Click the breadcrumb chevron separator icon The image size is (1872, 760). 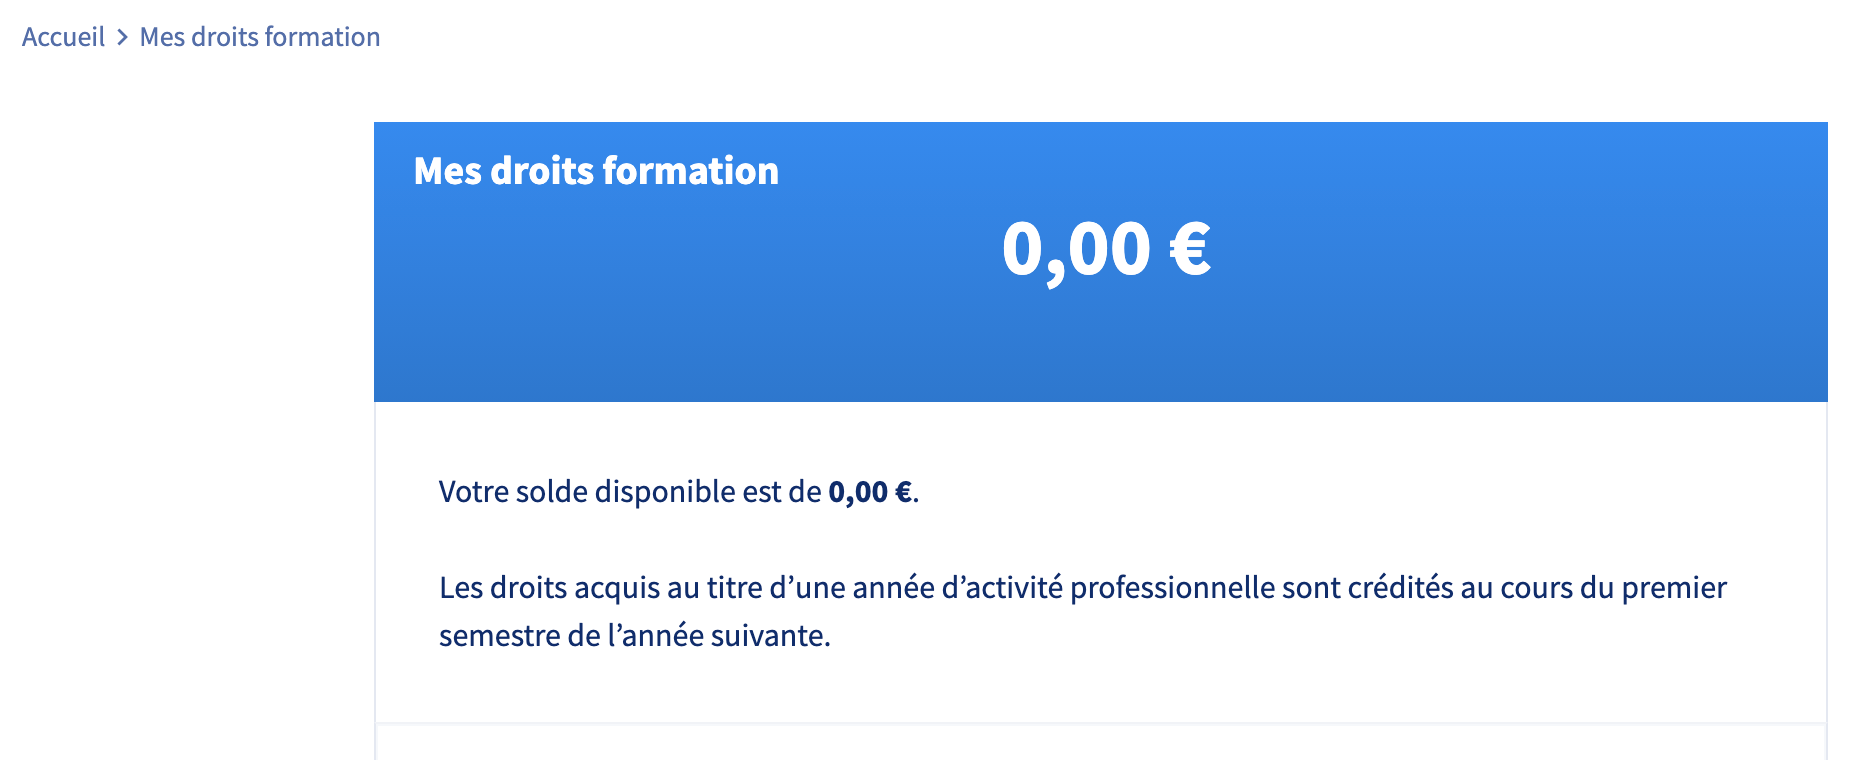pyautogui.click(x=122, y=38)
